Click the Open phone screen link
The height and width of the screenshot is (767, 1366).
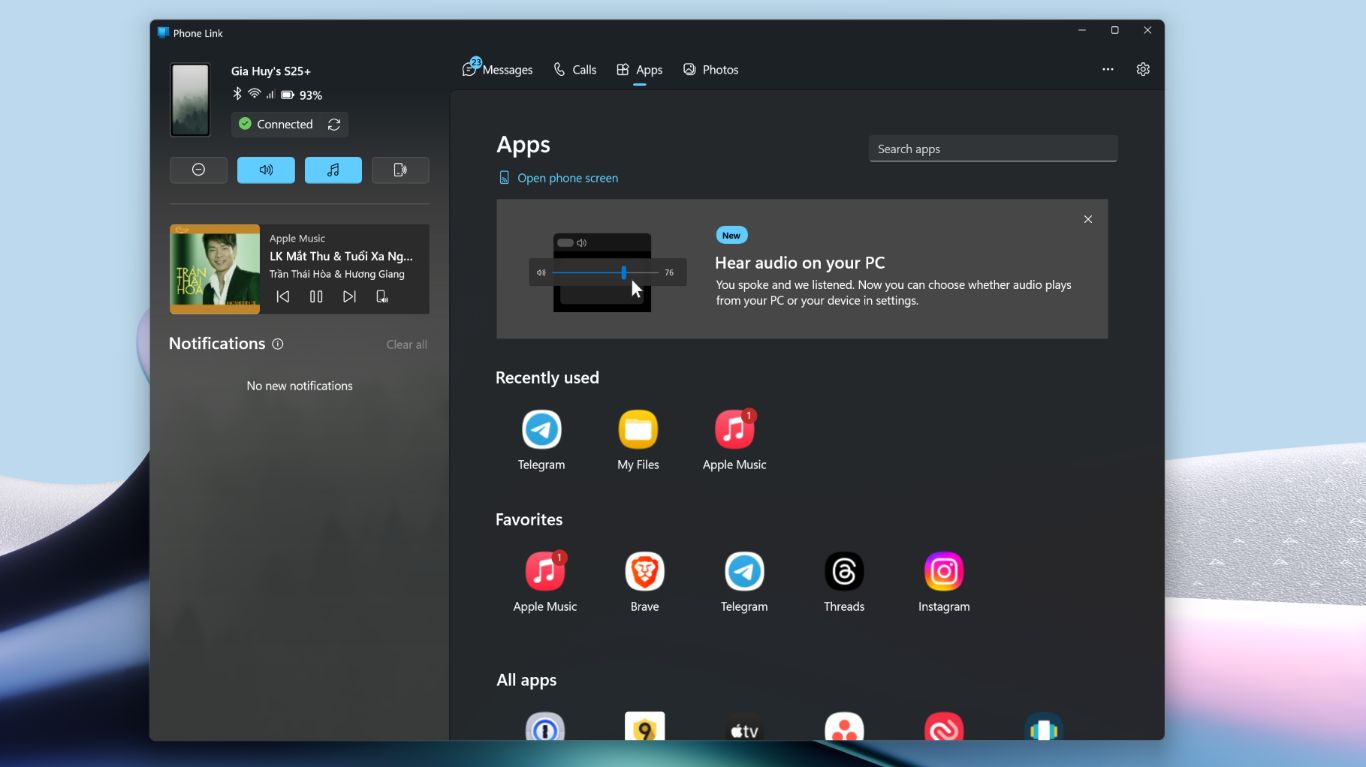[x=567, y=178]
